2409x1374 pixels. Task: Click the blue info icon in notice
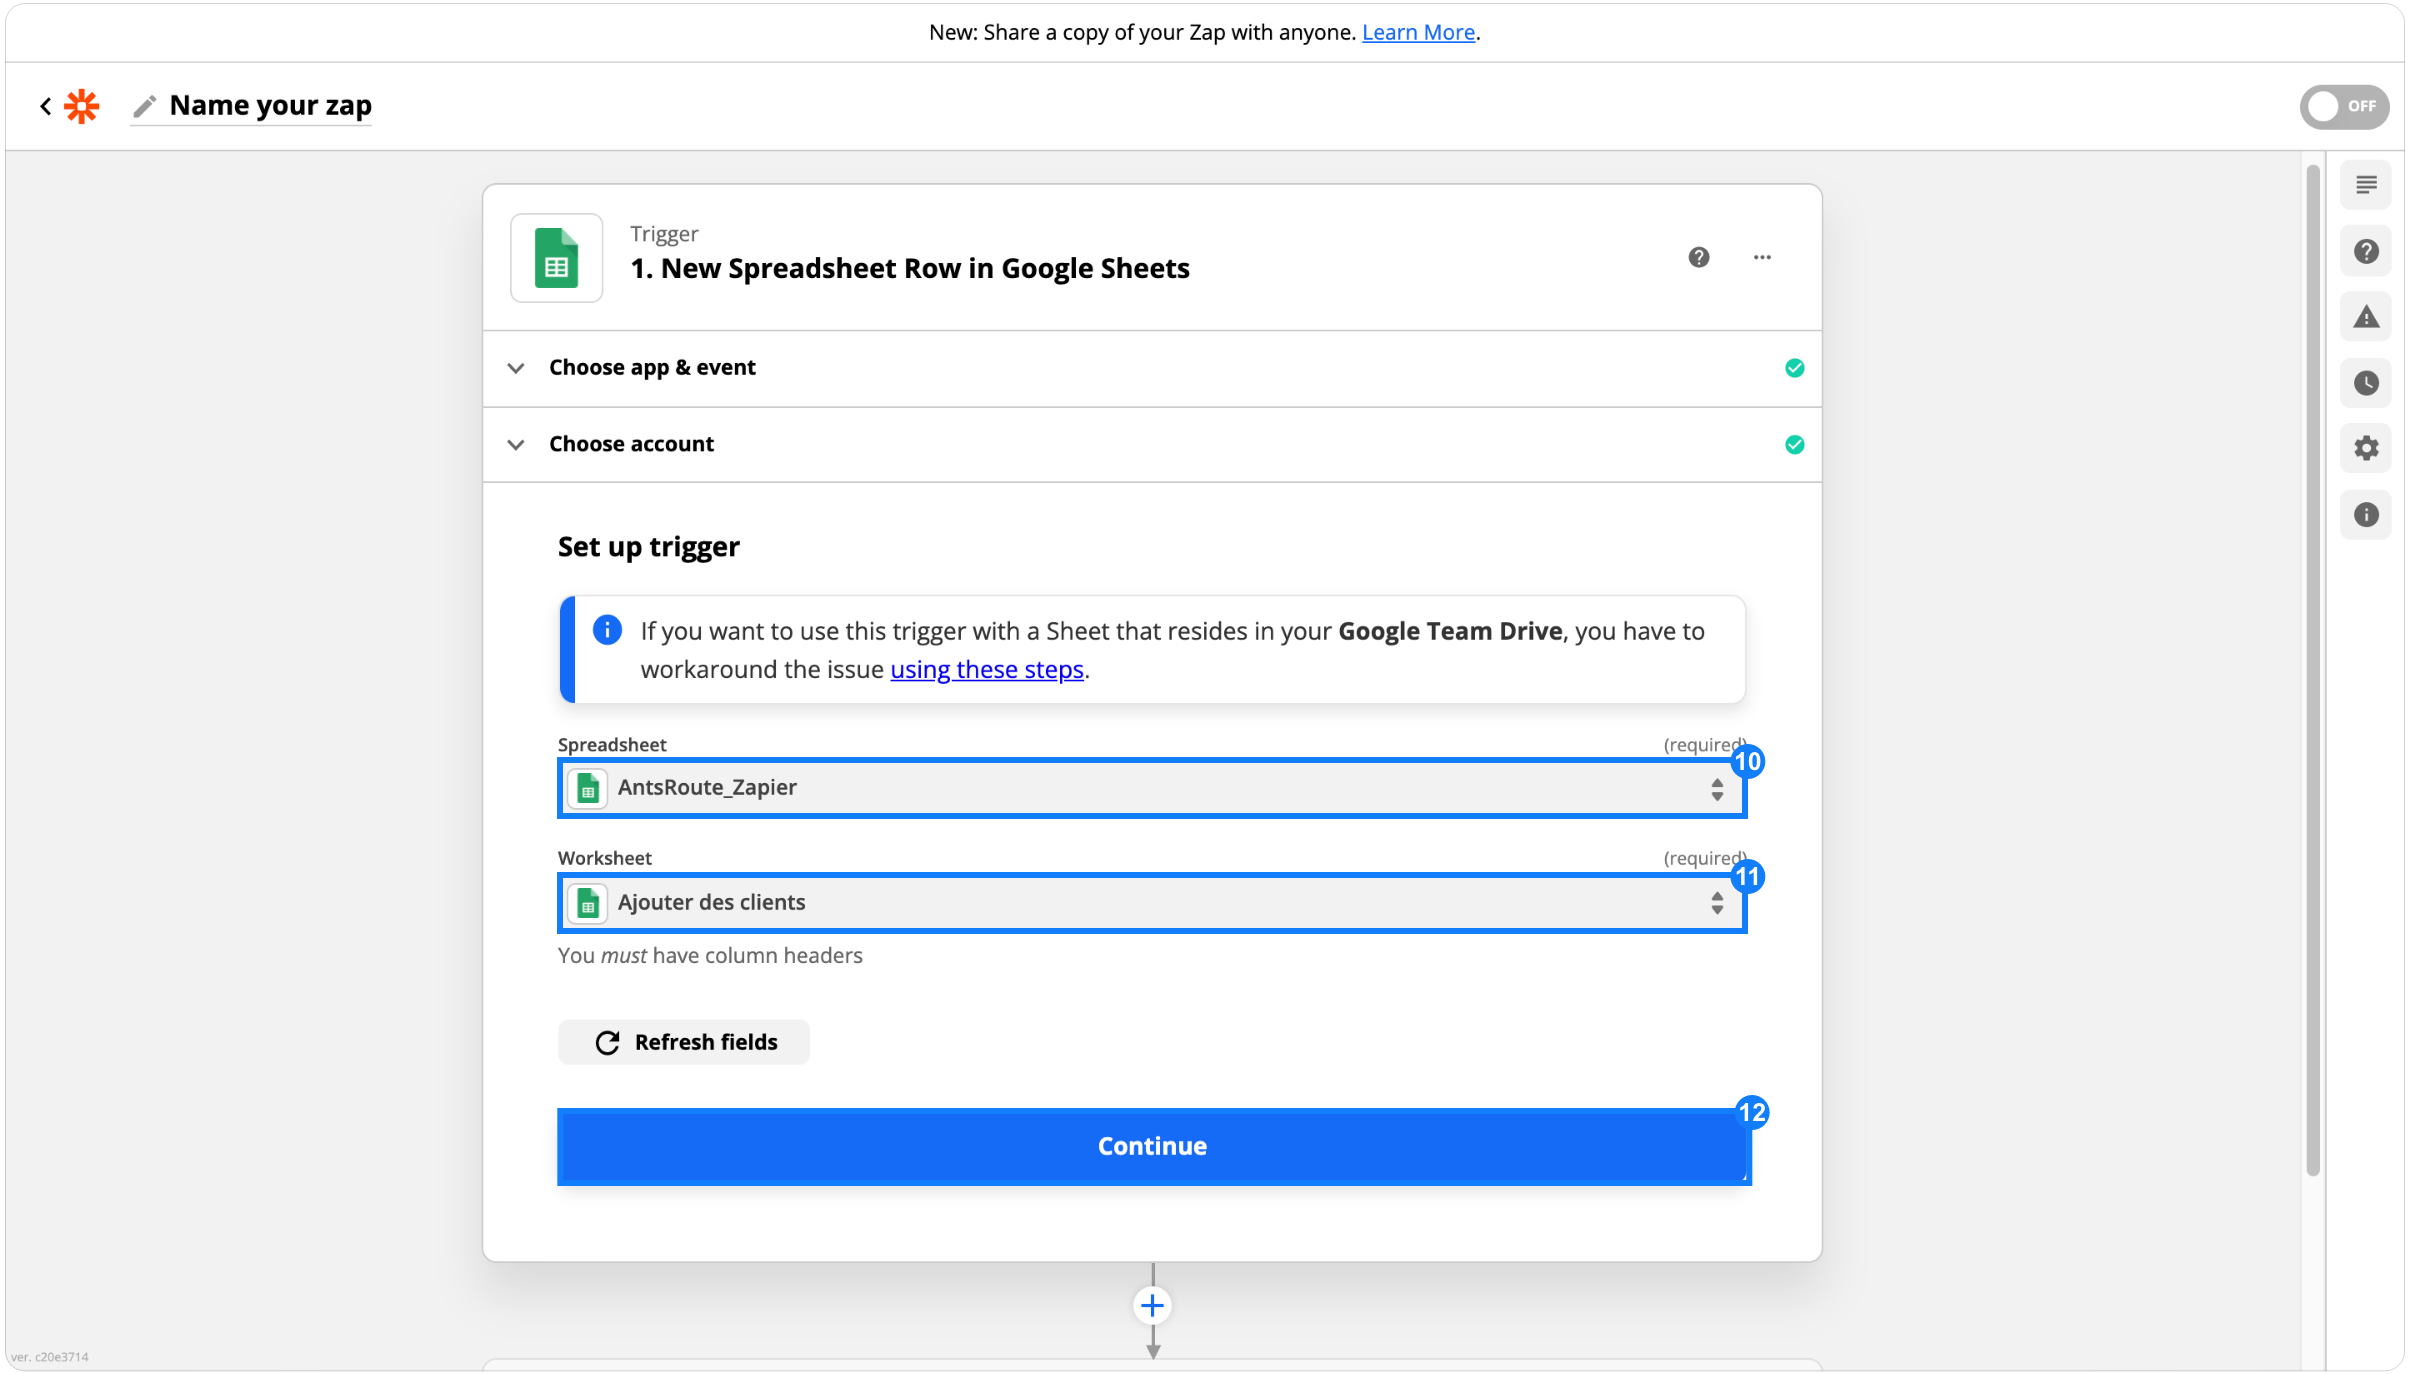tap(607, 630)
